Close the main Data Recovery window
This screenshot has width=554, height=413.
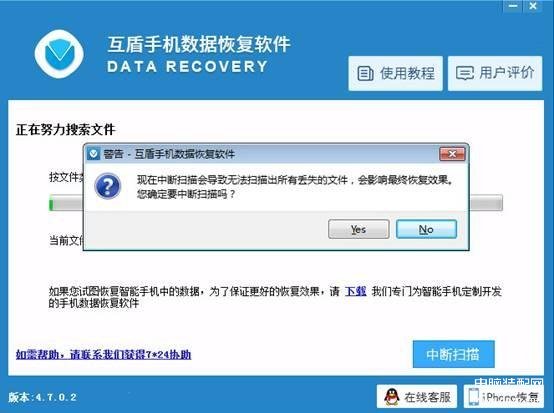[533, 6]
